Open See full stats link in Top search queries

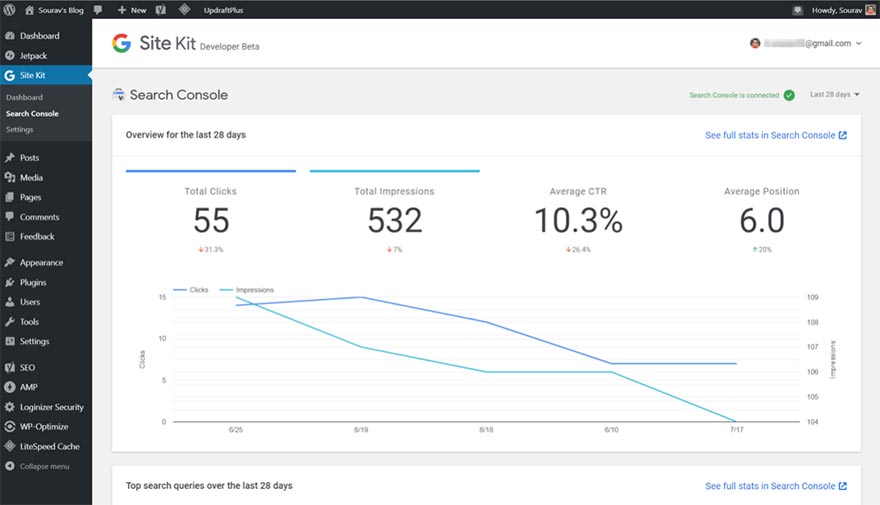tap(776, 486)
